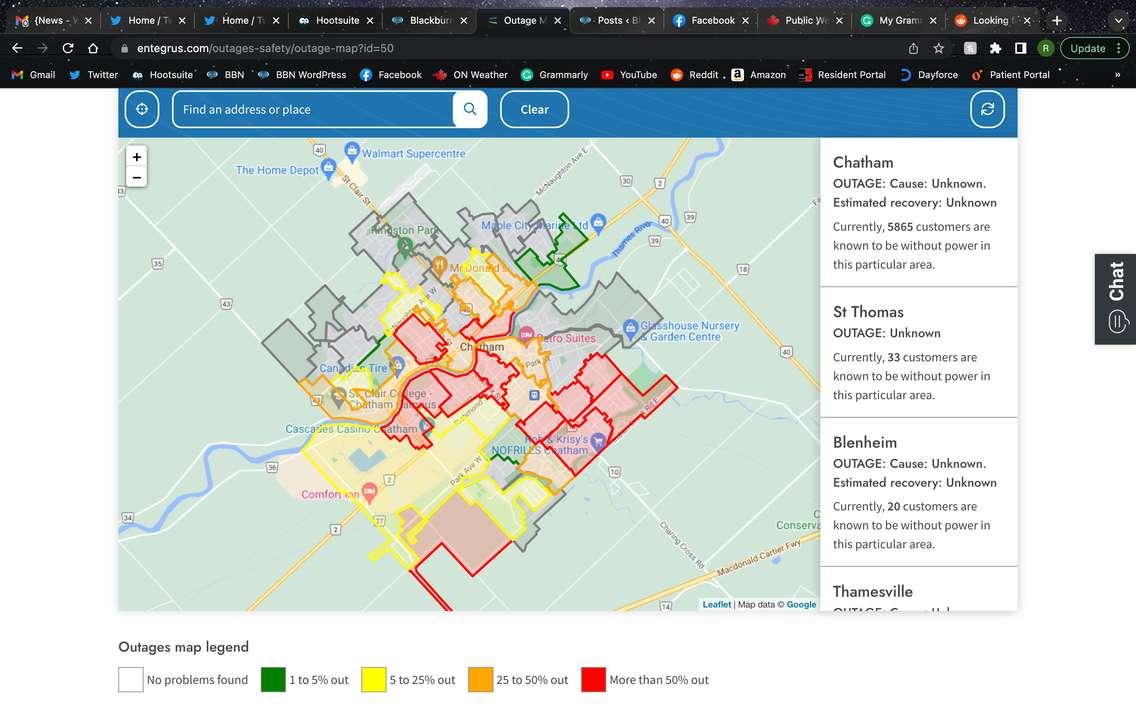Click the Update browser button

[1094, 48]
